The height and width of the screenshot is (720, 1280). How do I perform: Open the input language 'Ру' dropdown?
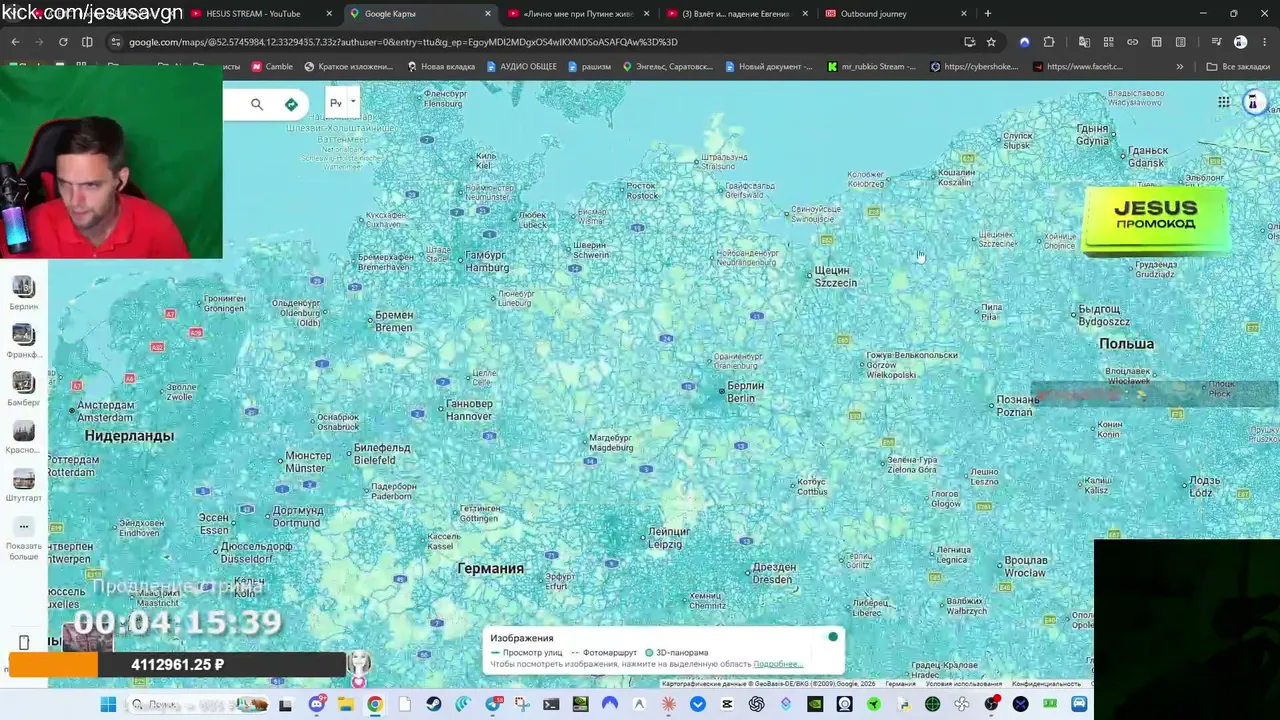coord(342,103)
